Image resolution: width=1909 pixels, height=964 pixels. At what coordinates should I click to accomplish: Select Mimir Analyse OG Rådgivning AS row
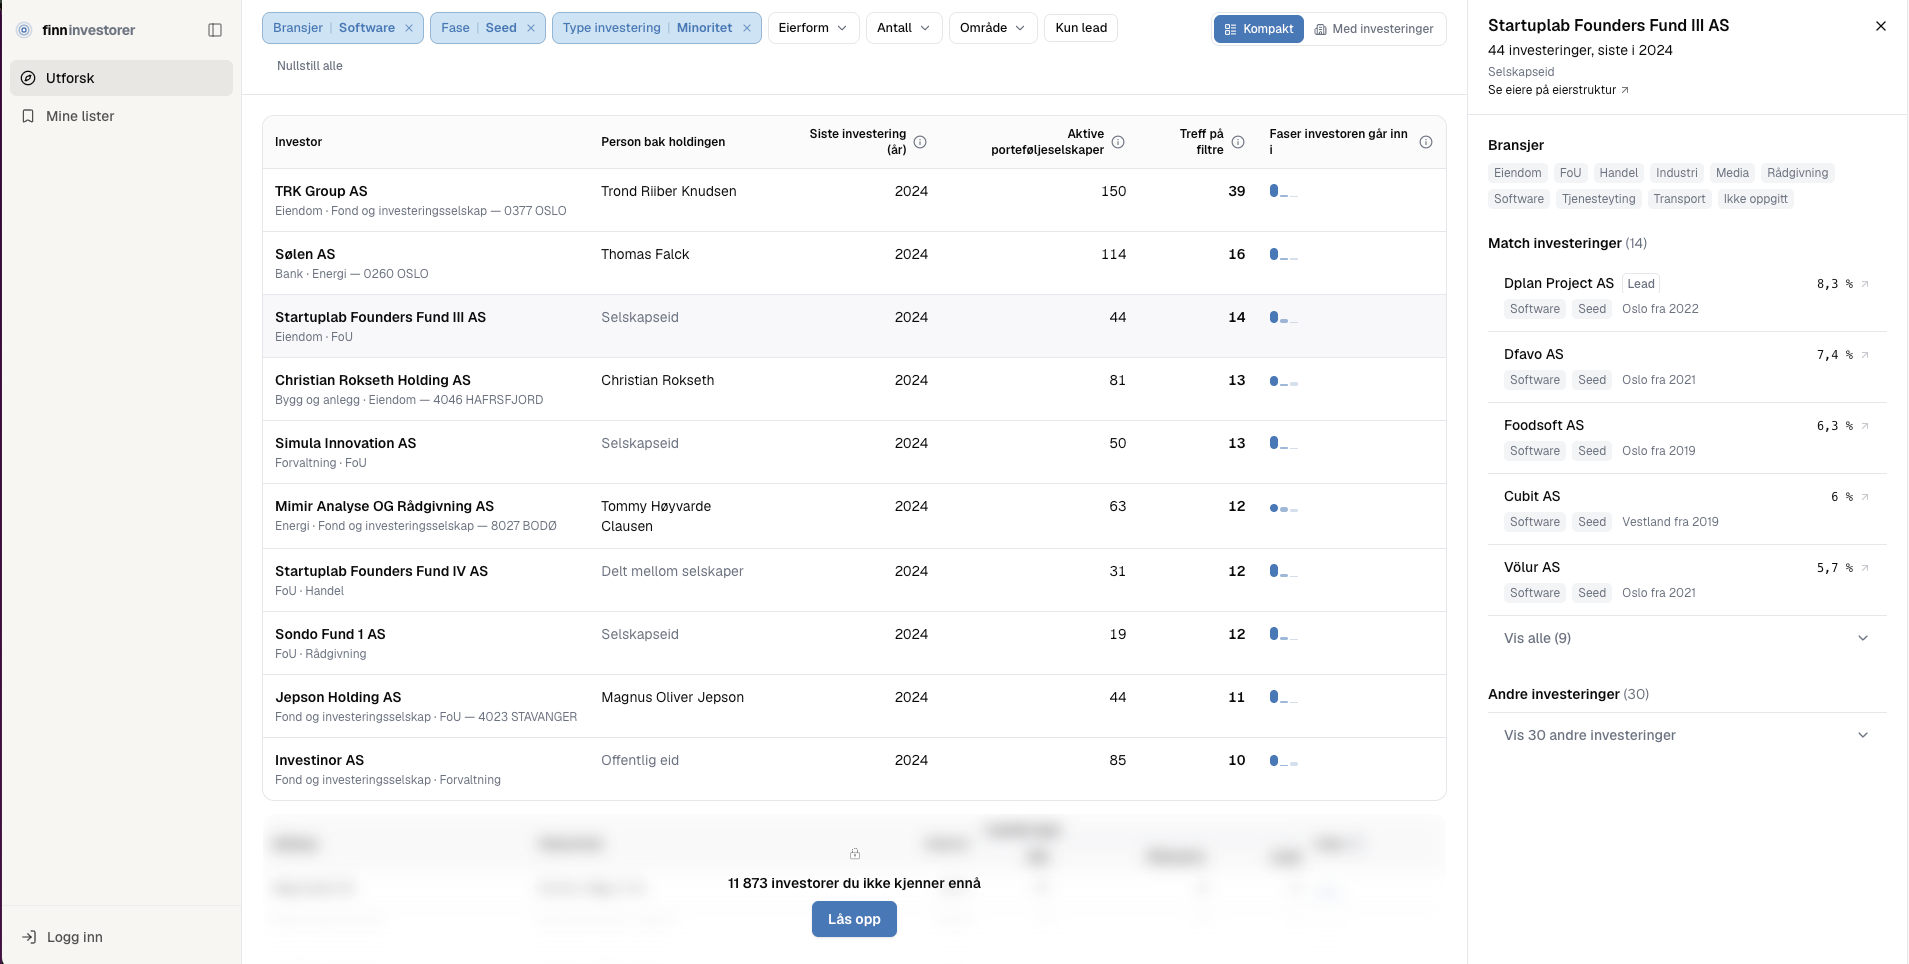(854, 516)
